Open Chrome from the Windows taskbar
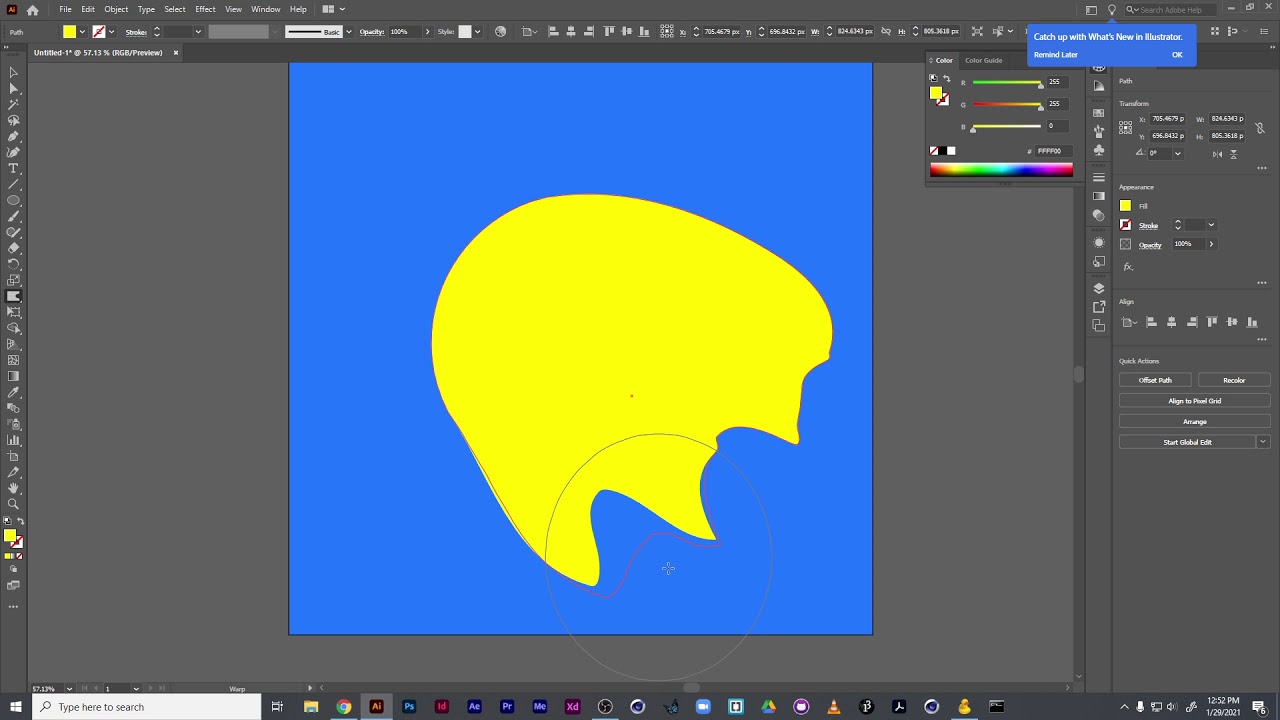The width and height of the screenshot is (1280, 720). tap(343, 707)
